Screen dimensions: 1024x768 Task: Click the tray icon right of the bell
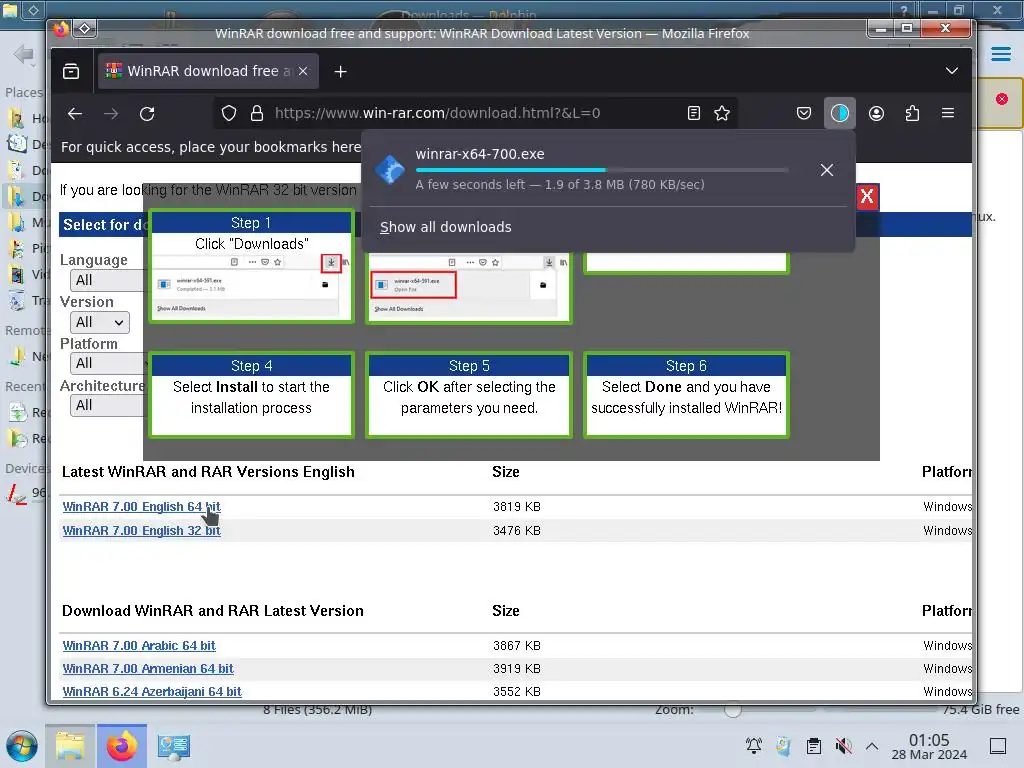pyautogui.click(x=784, y=746)
